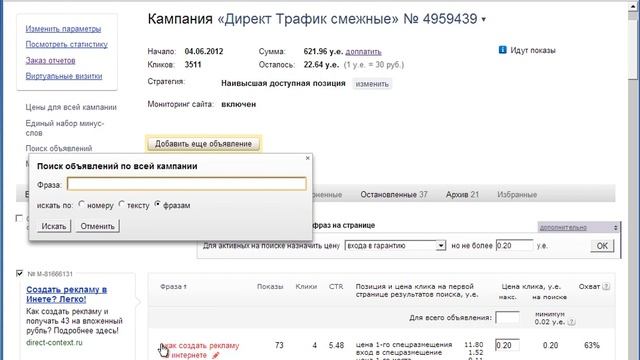The height and width of the screenshot is (360, 640).
Task: Toggle the select-all checkbox below the tabs
Action: tap(19, 218)
